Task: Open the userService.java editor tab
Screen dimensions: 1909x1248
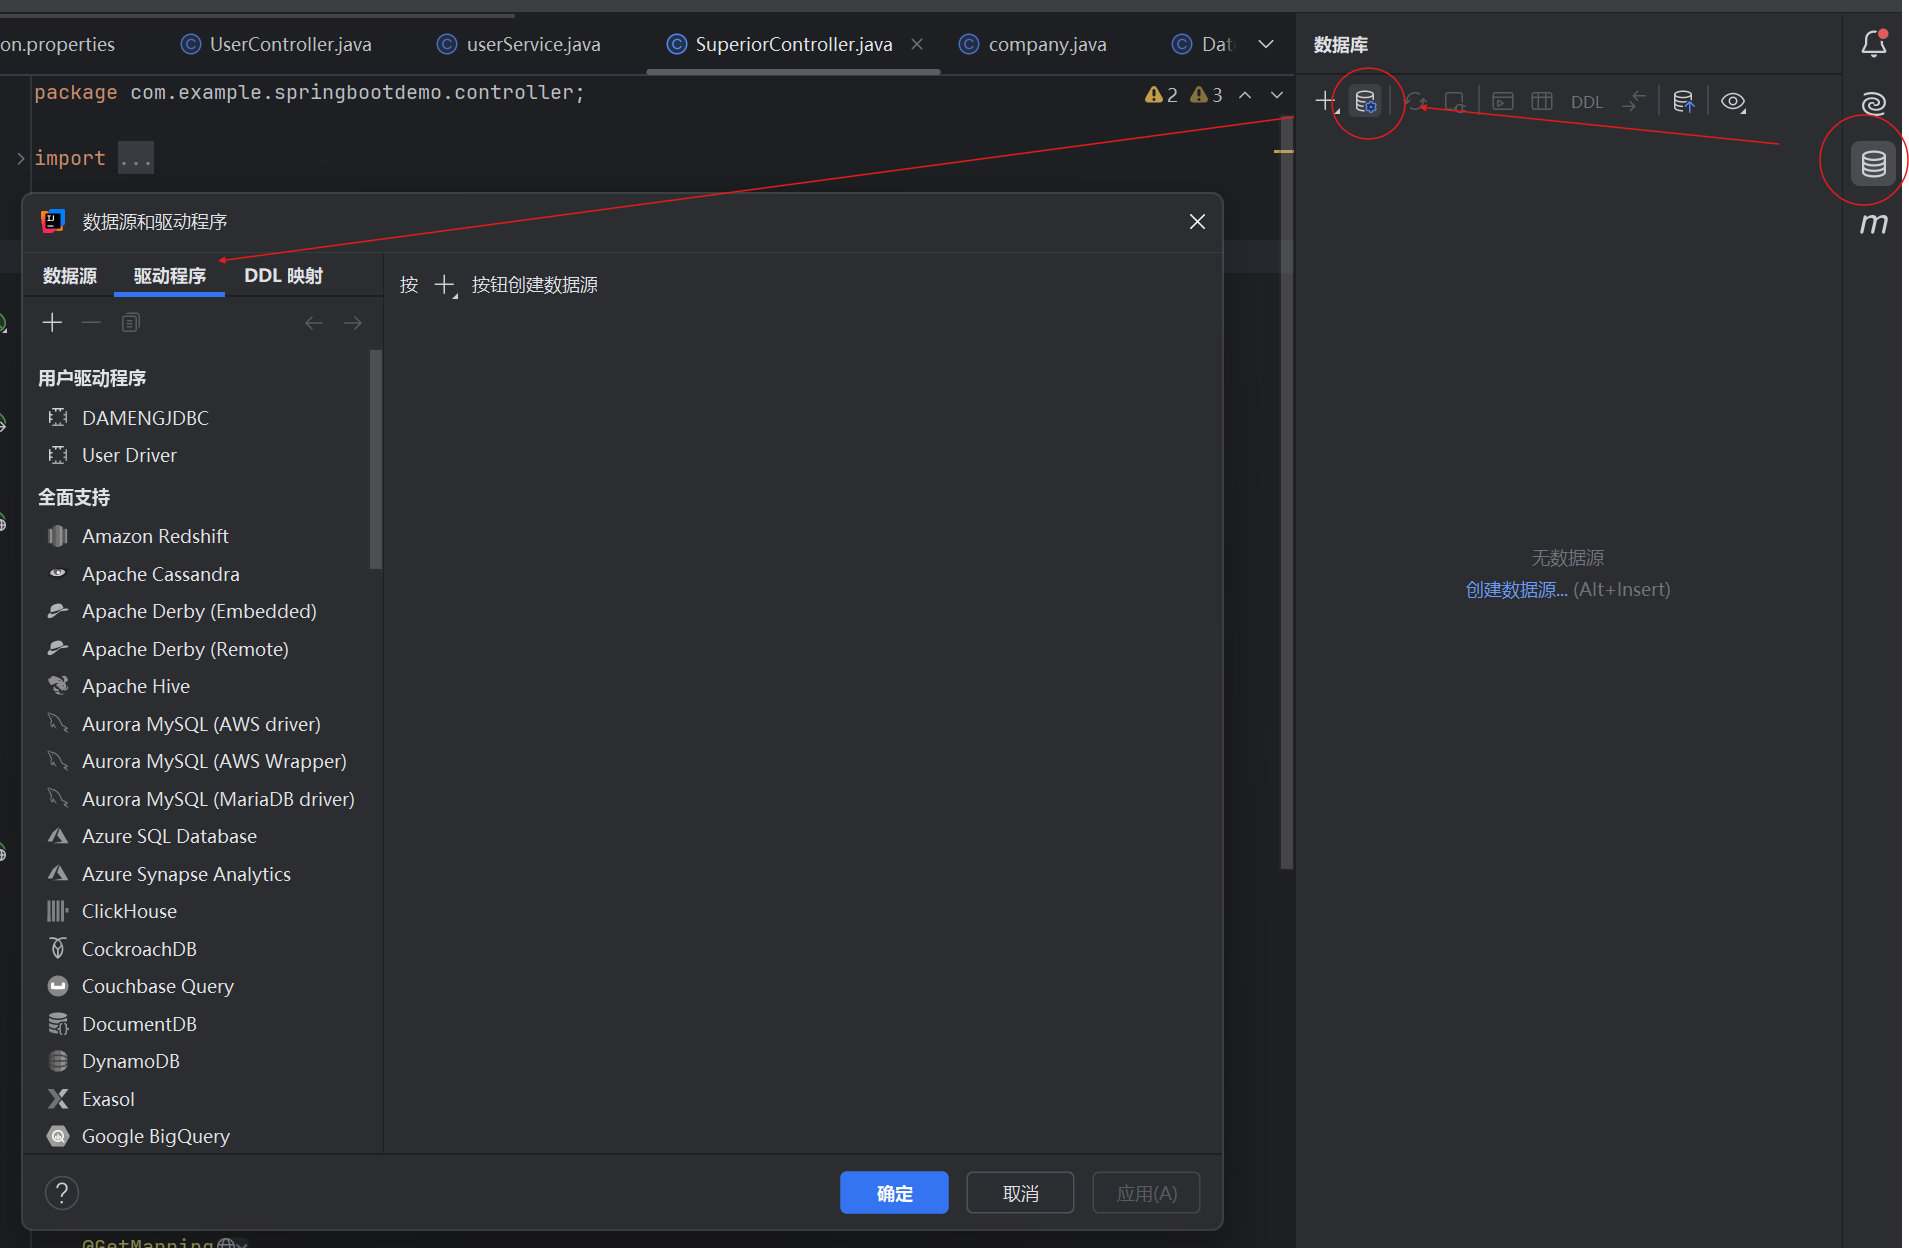Action: coord(519,44)
